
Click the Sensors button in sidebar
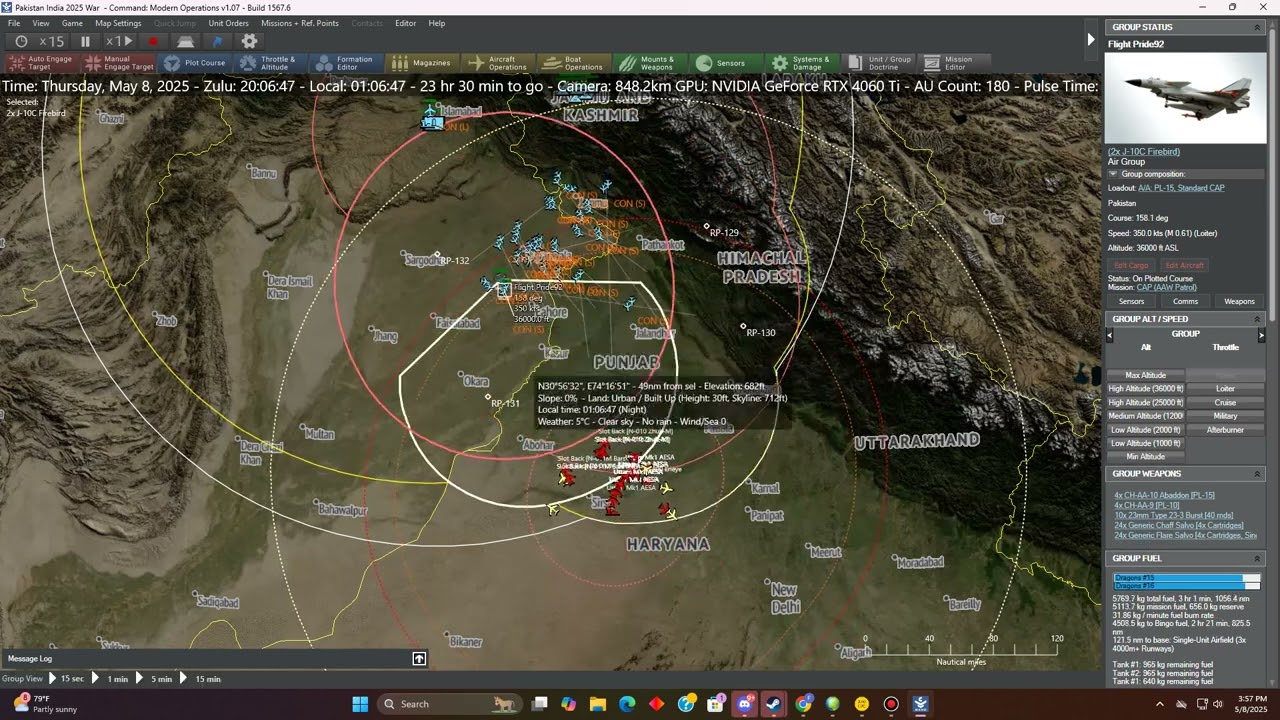[x=1131, y=301]
